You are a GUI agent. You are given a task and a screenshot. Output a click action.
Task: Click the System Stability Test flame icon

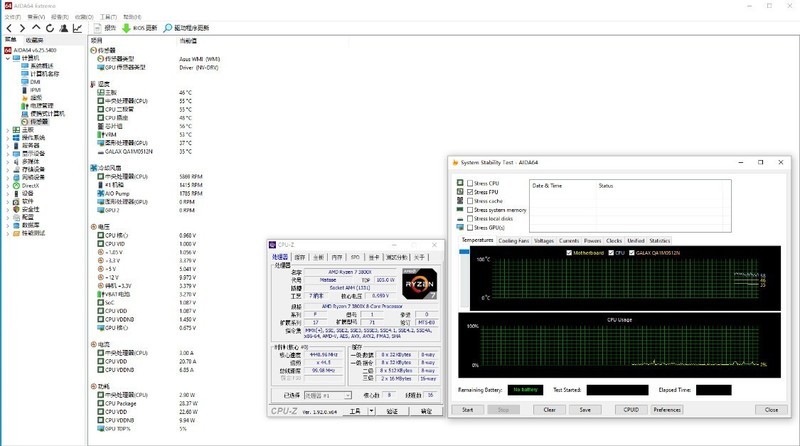pyautogui.click(x=455, y=162)
